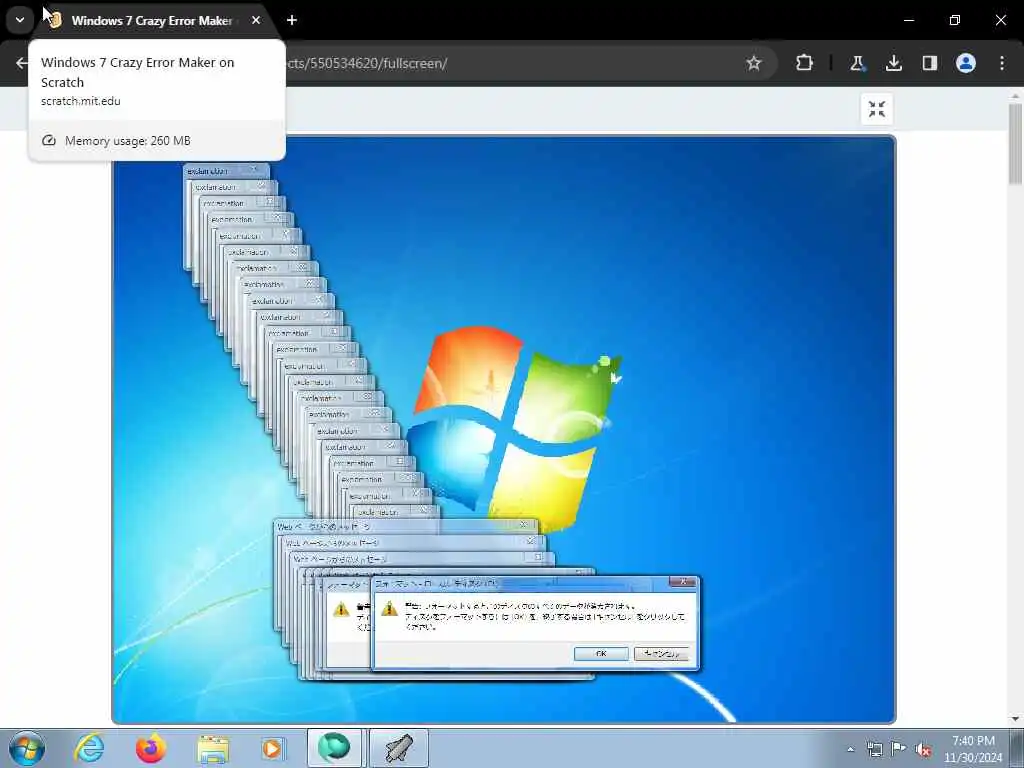Click the scrollbar down arrow
Image resolution: width=1024 pixels, height=768 pixels.
[1015, 718]
